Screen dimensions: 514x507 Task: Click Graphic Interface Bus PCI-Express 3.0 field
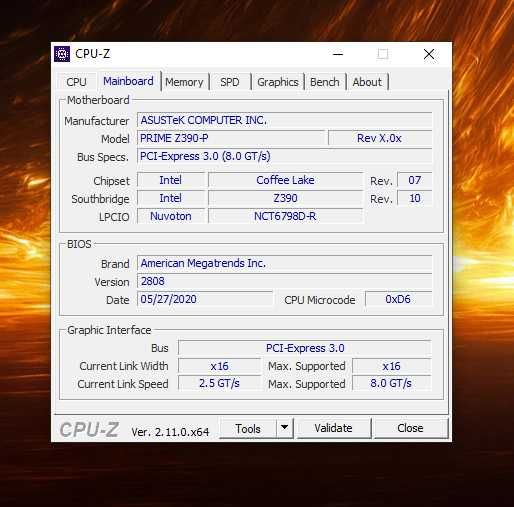(305, 348)
